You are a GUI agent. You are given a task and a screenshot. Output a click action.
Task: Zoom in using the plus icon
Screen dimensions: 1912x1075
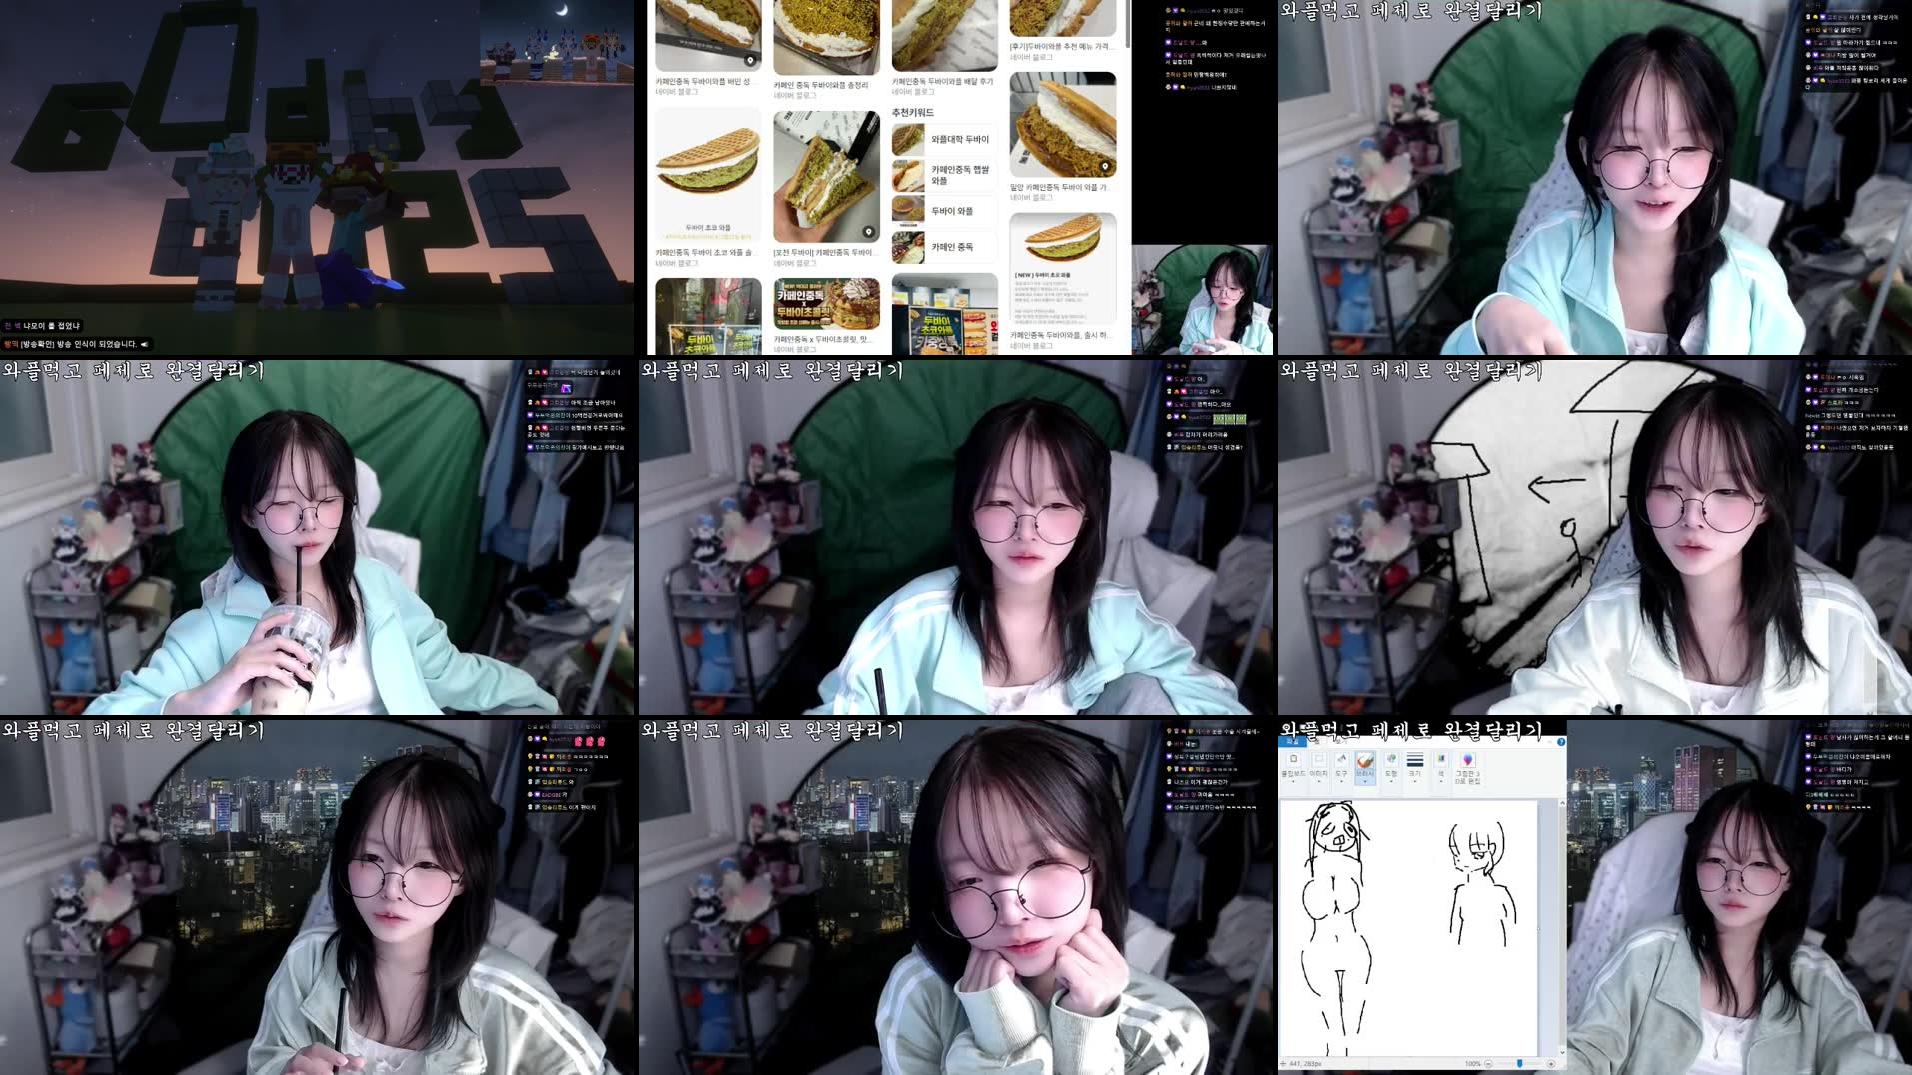point(1552,1063)
